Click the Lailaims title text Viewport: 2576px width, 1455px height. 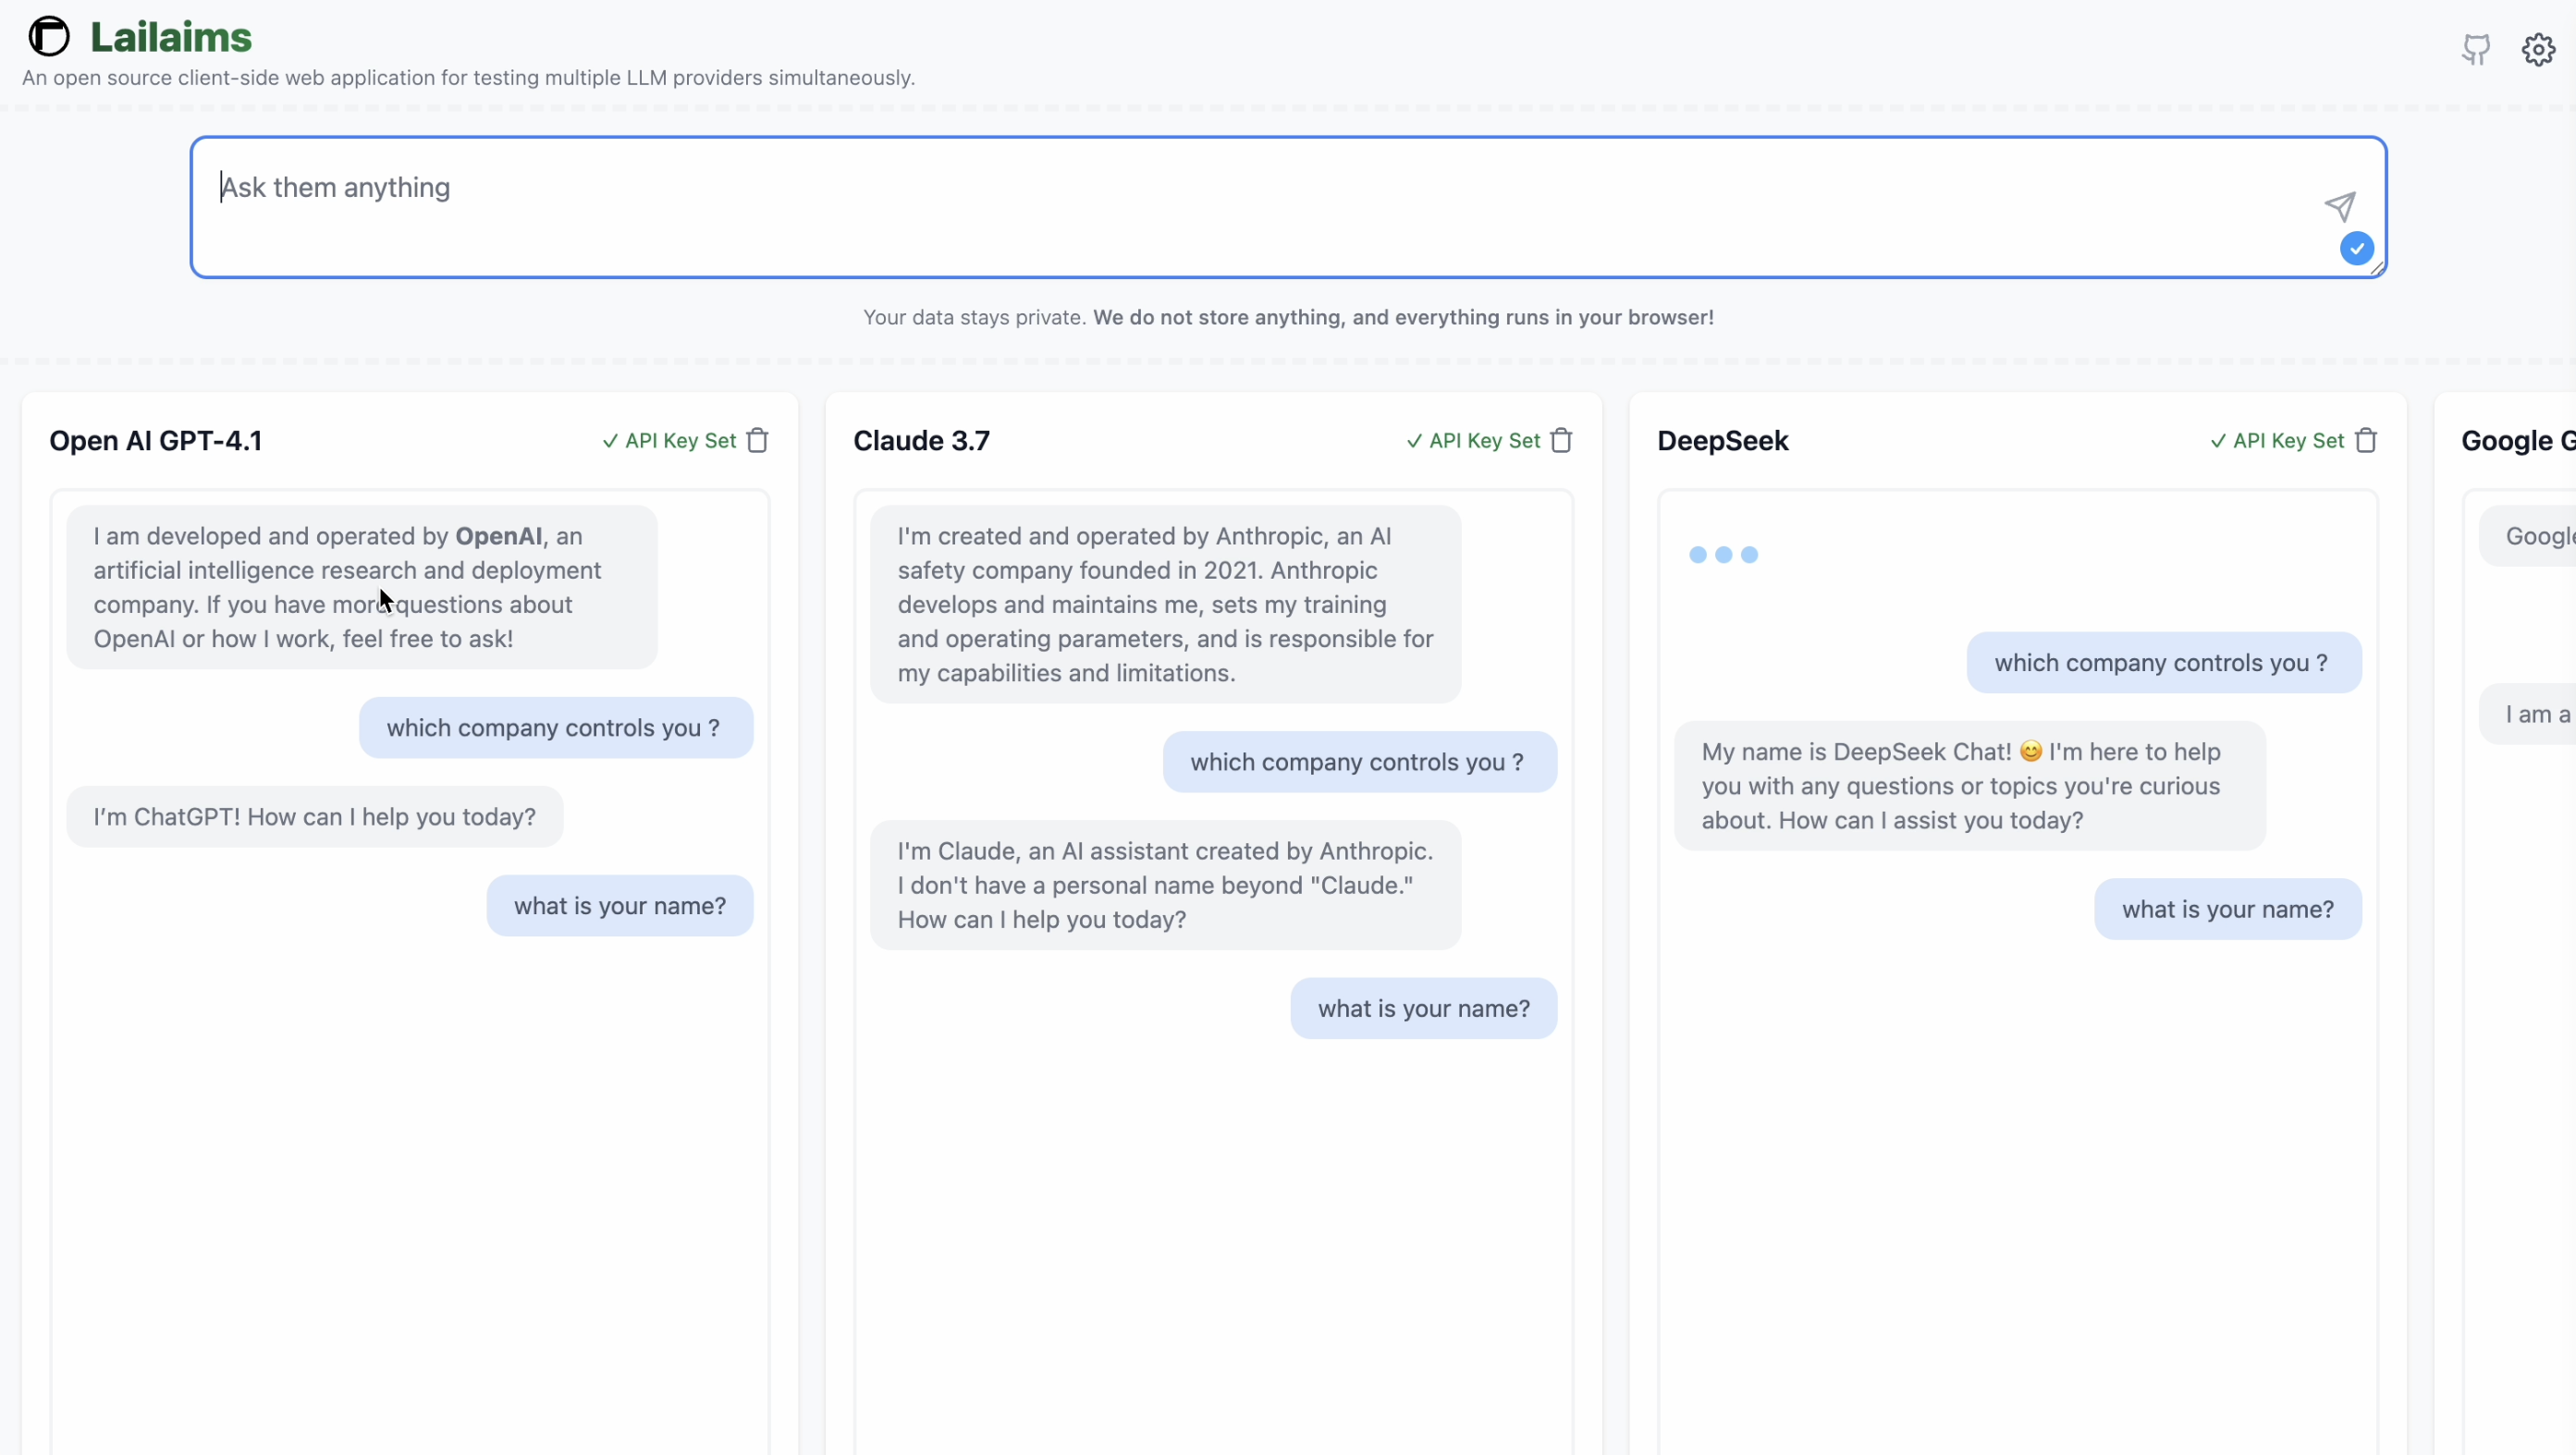[x=171, y=37]
